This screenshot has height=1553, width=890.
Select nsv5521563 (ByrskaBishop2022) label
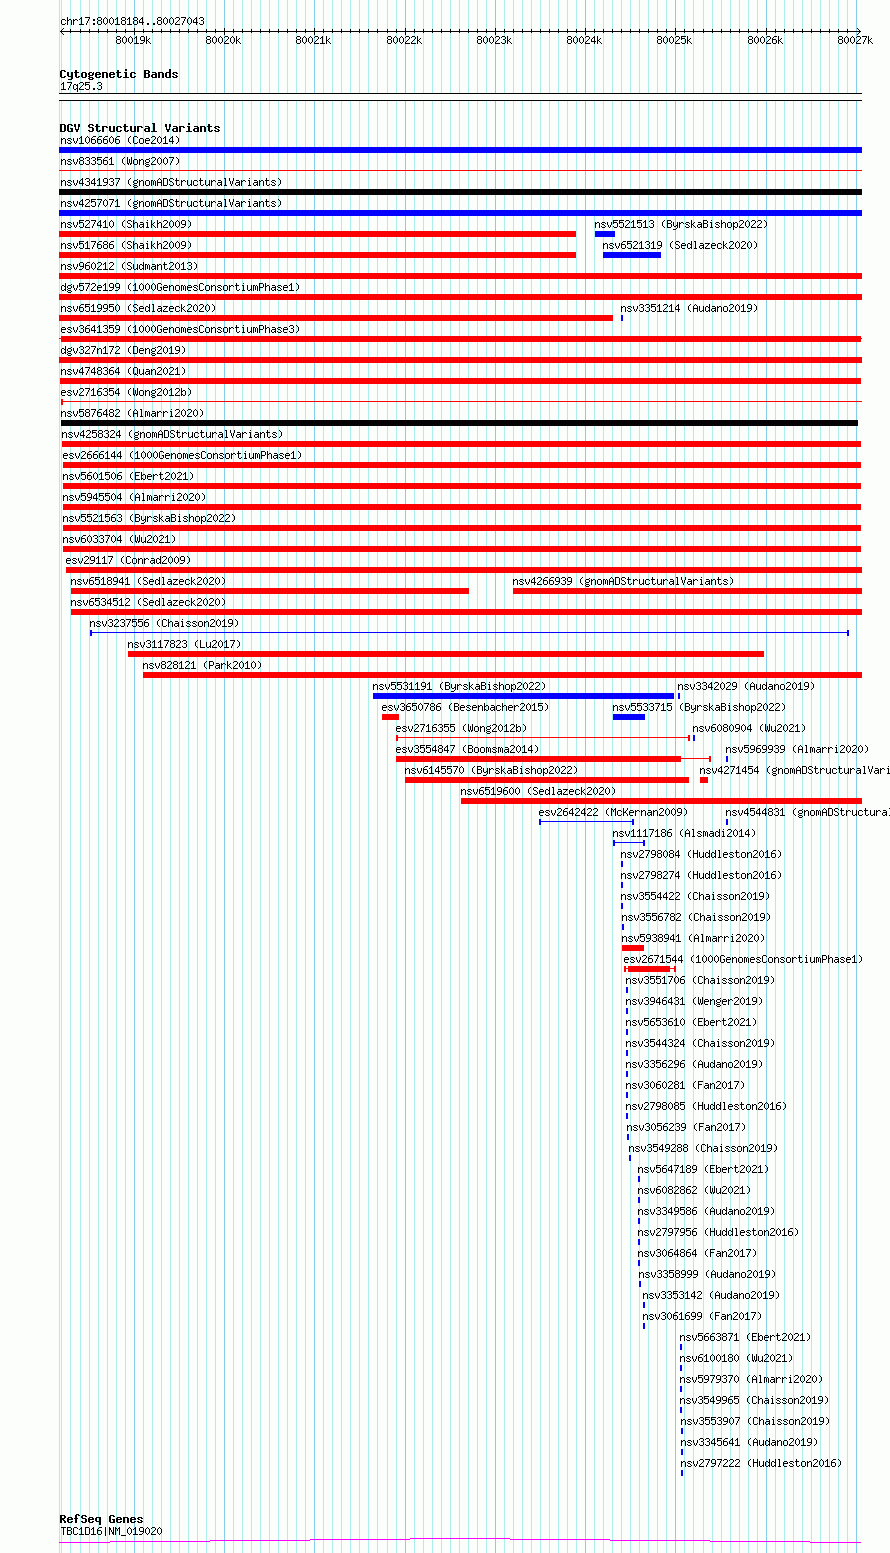pos(150,518)
